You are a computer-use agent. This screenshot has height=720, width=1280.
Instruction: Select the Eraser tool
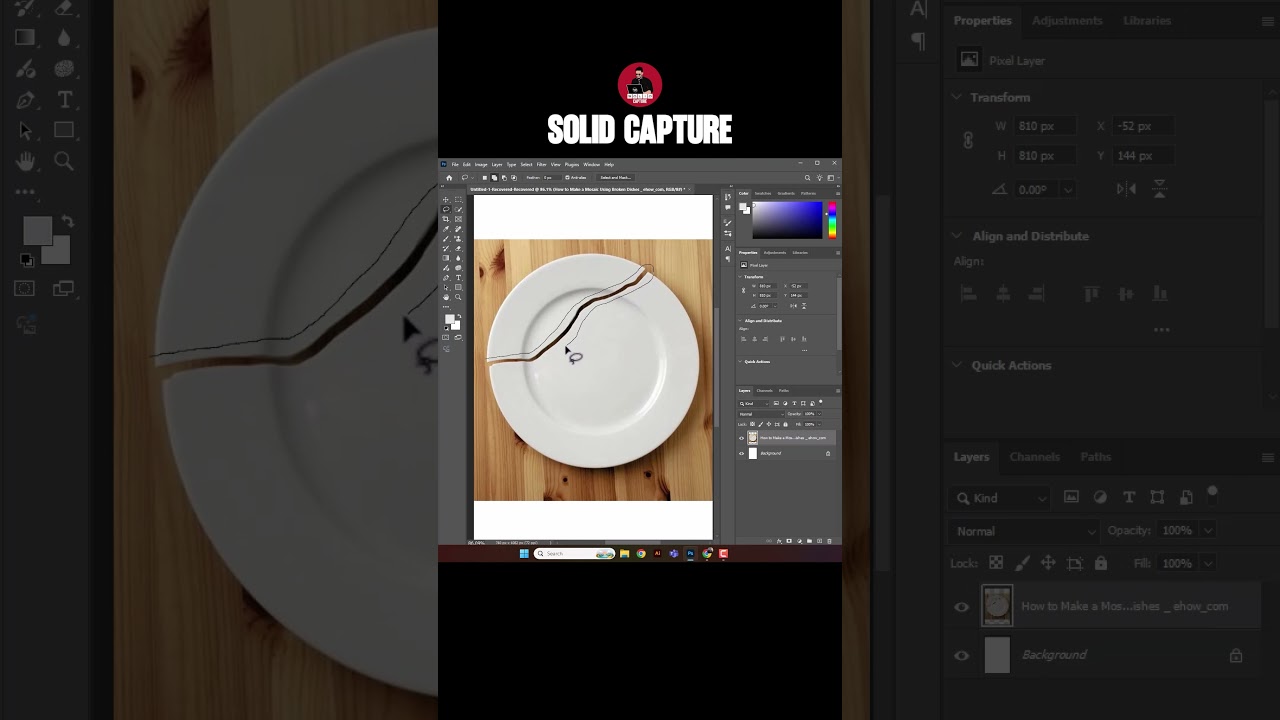pos(458,249)
